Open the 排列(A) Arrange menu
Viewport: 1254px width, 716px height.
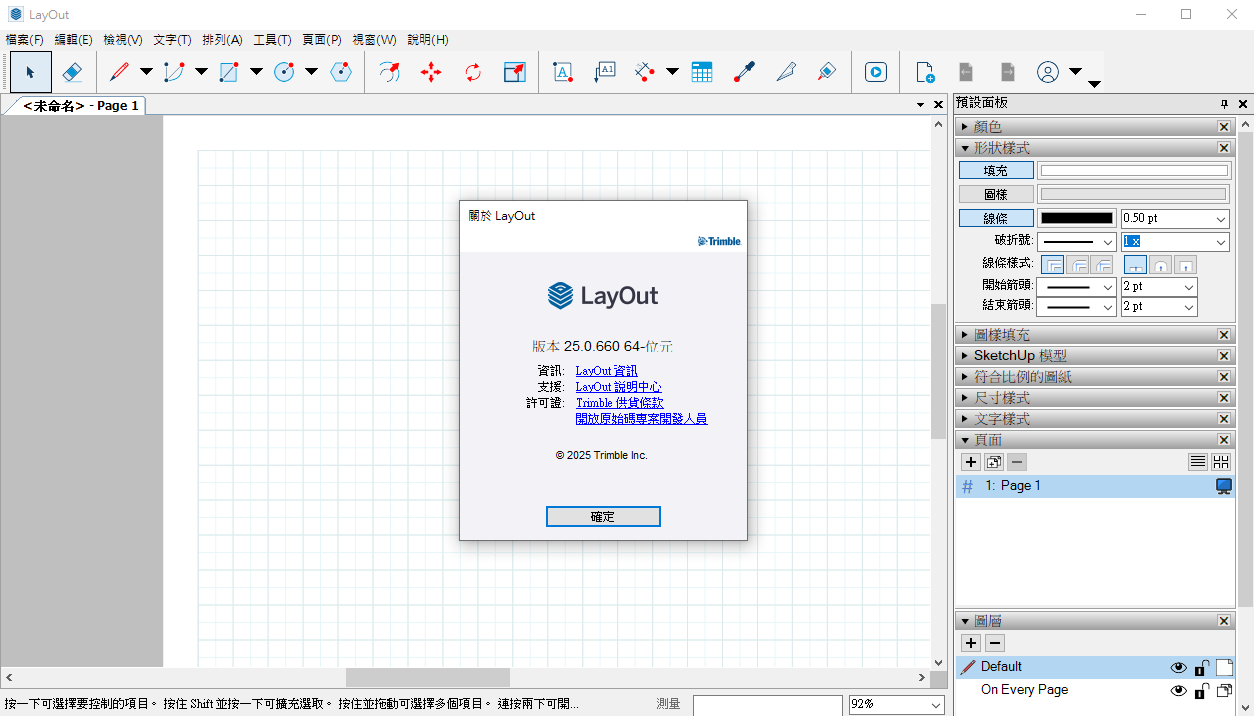[222, 40]
